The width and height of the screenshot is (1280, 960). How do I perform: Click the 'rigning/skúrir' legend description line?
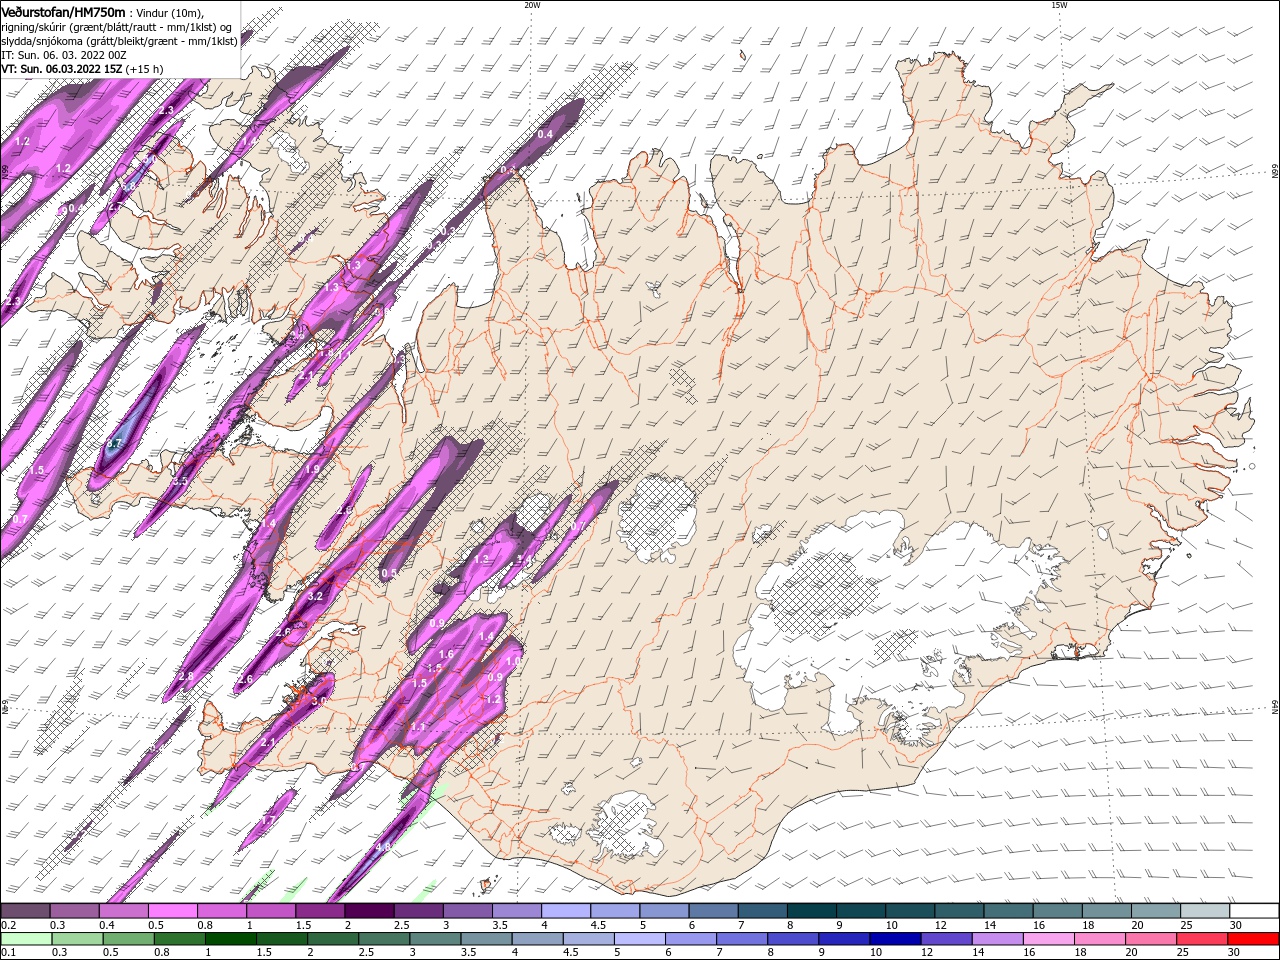116,27
